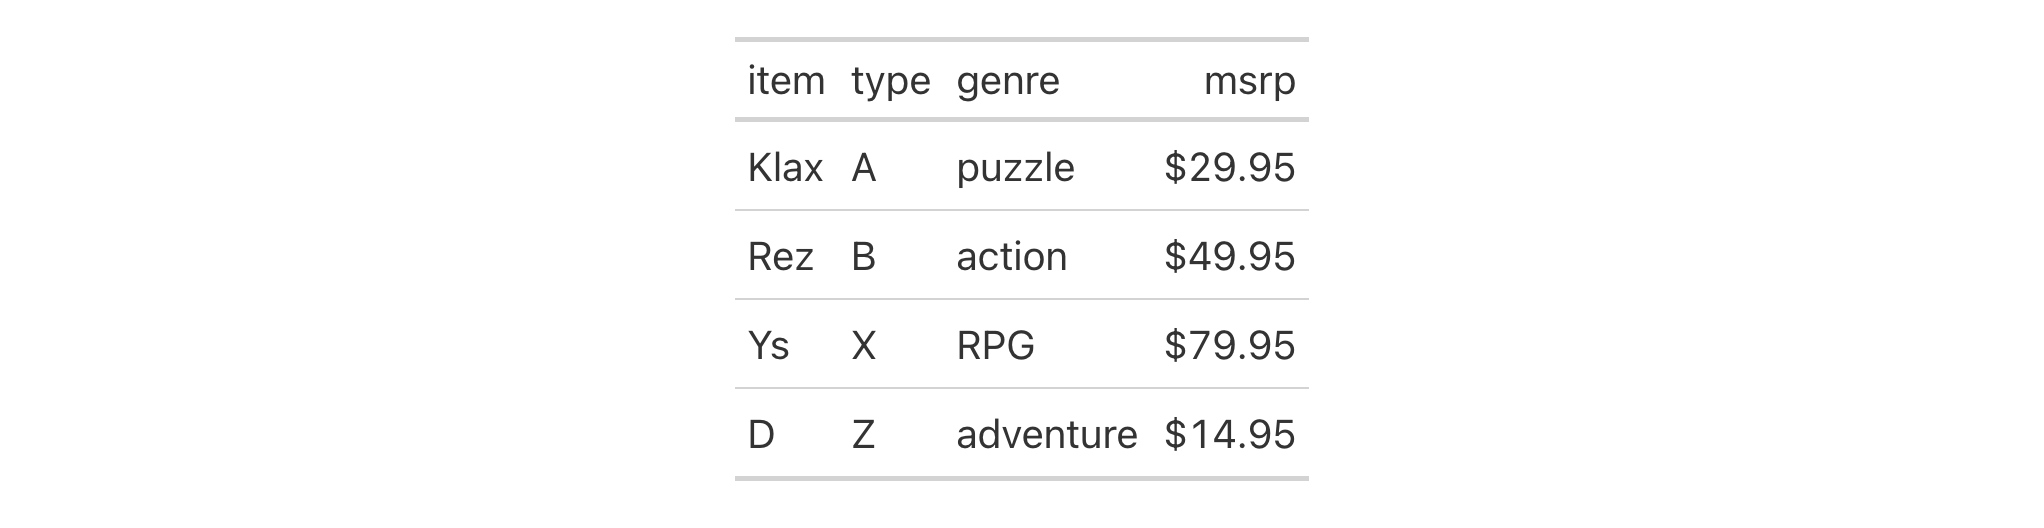Click the genre column header

tap(1047, 81)
